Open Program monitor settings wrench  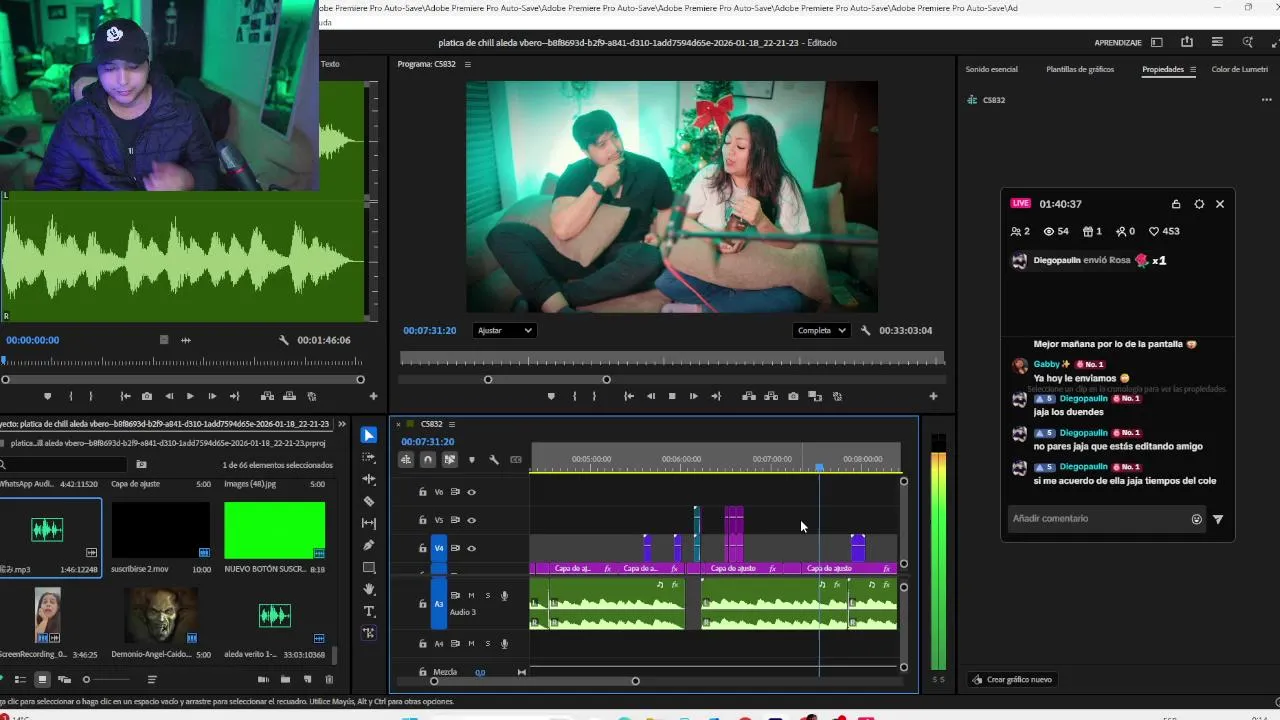point(866,330)
